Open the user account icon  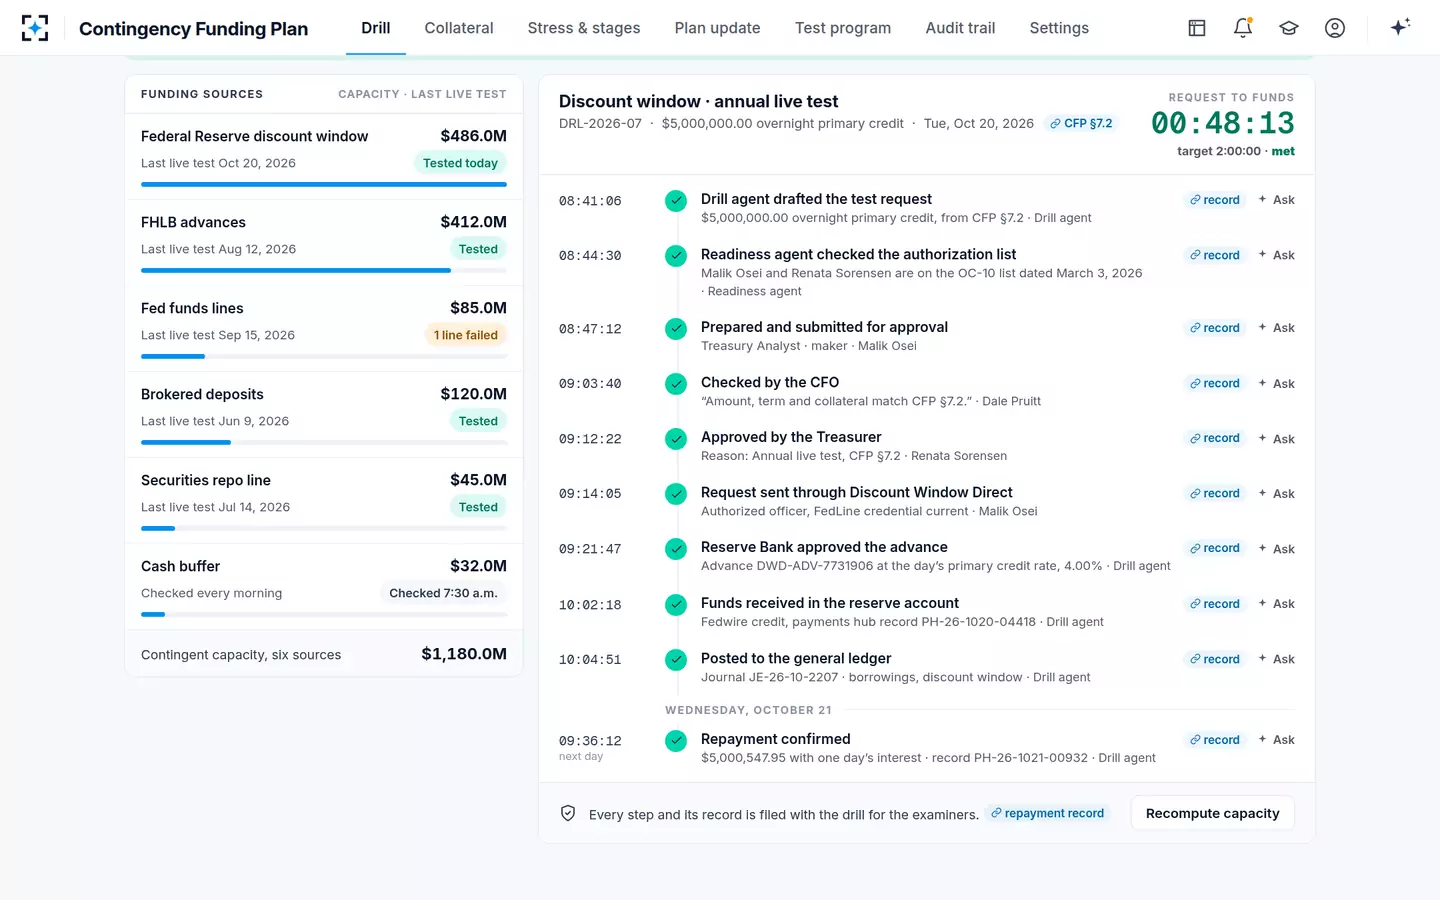tap(1335, 28)
